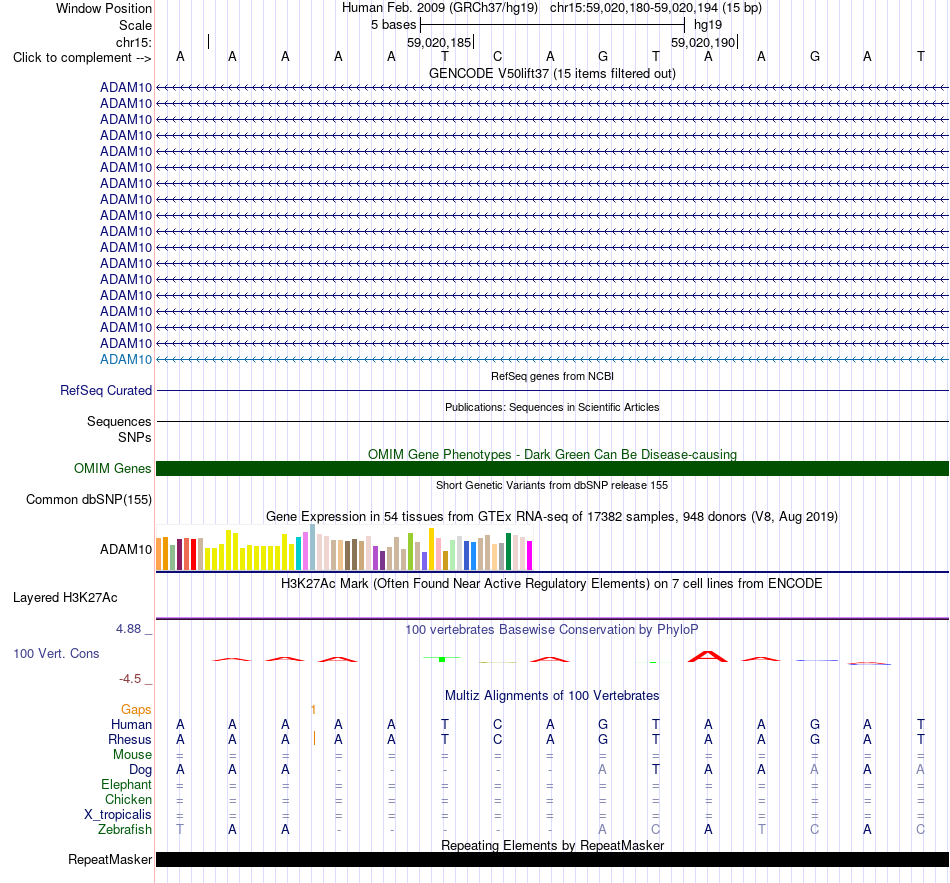This screenshot has width=950, height=883.
Task: Click the 'Sequences' track label
Action: pos(119,421)
